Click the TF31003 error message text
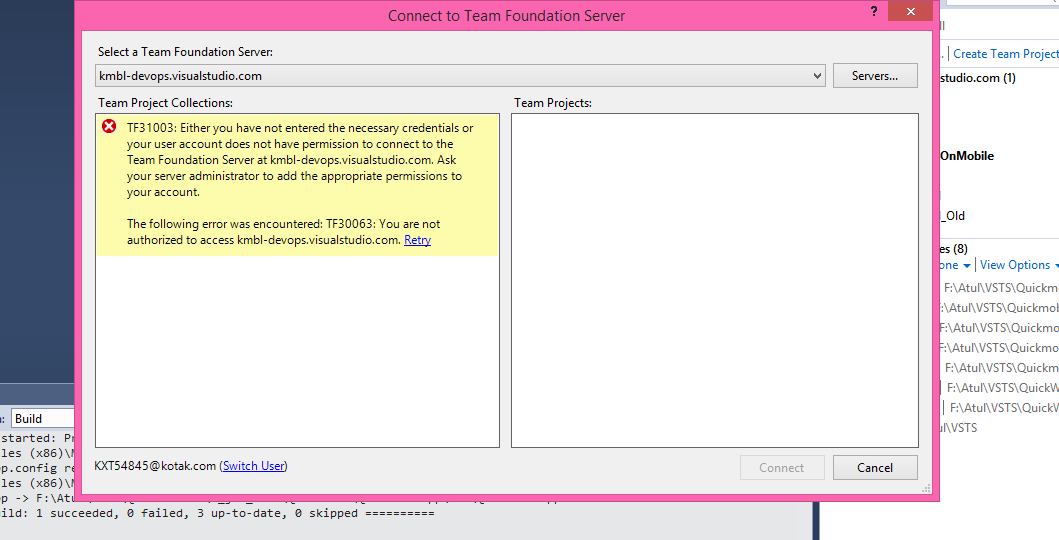The height and width of the screenshot is (540, 1059). 300,160
